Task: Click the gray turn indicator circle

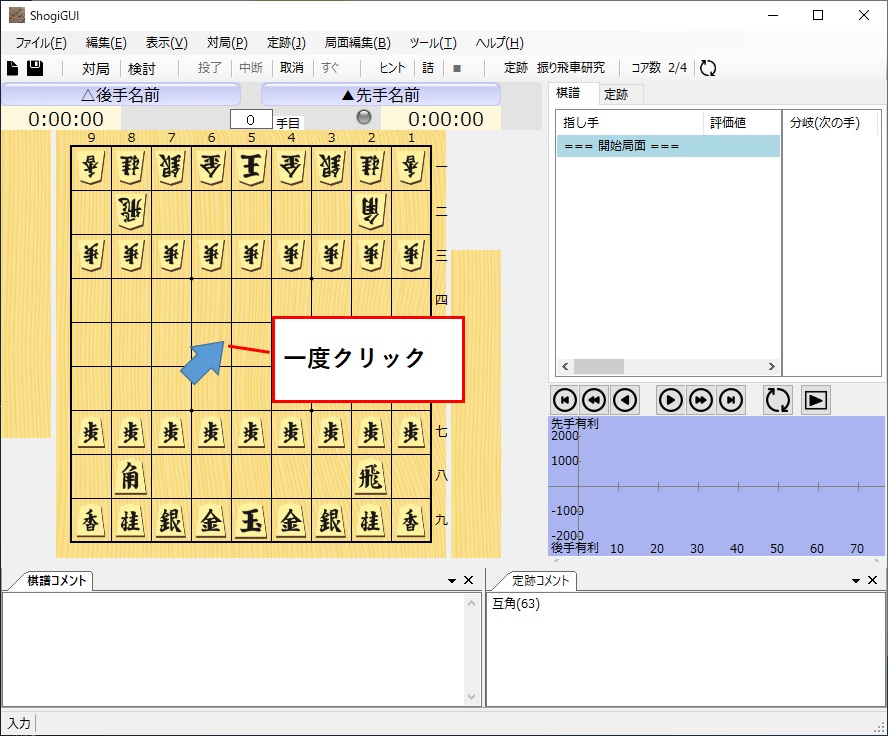Action: [364, 117]
